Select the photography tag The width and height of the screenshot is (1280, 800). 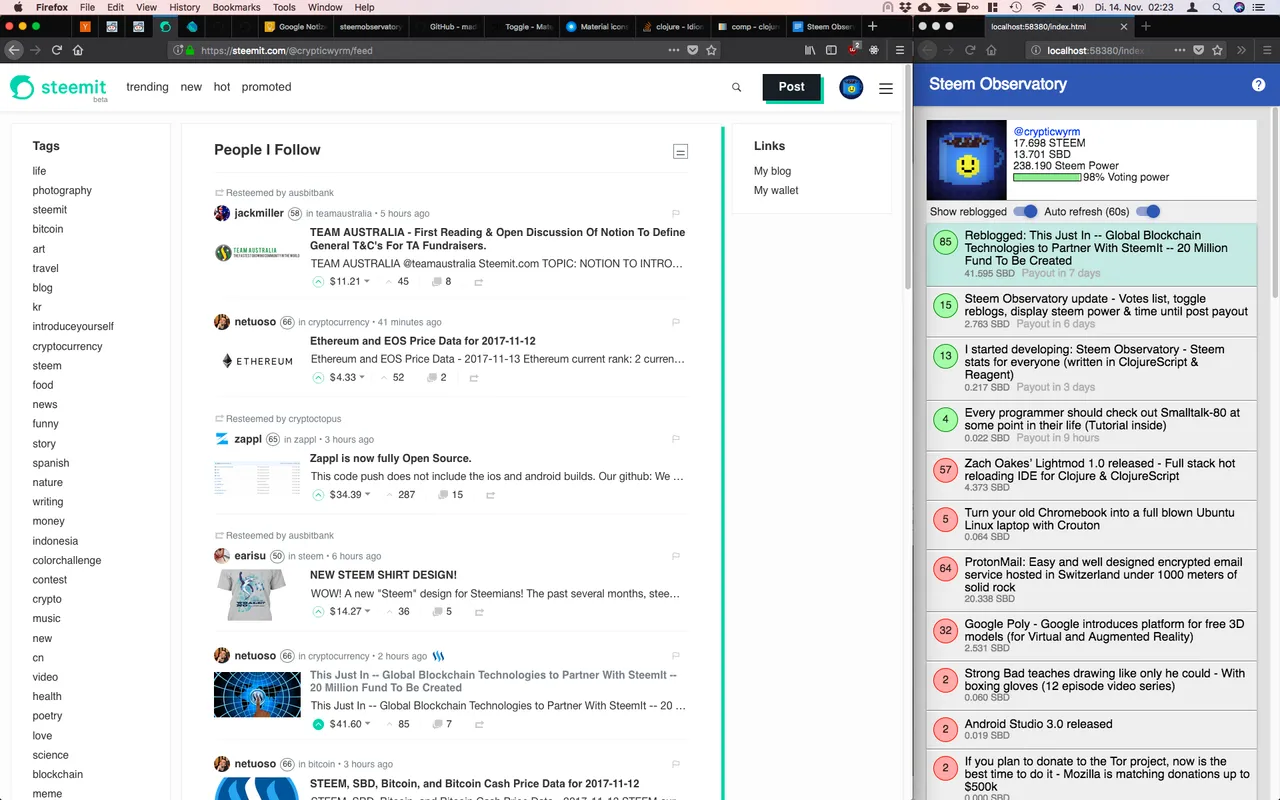coord(62,190)
